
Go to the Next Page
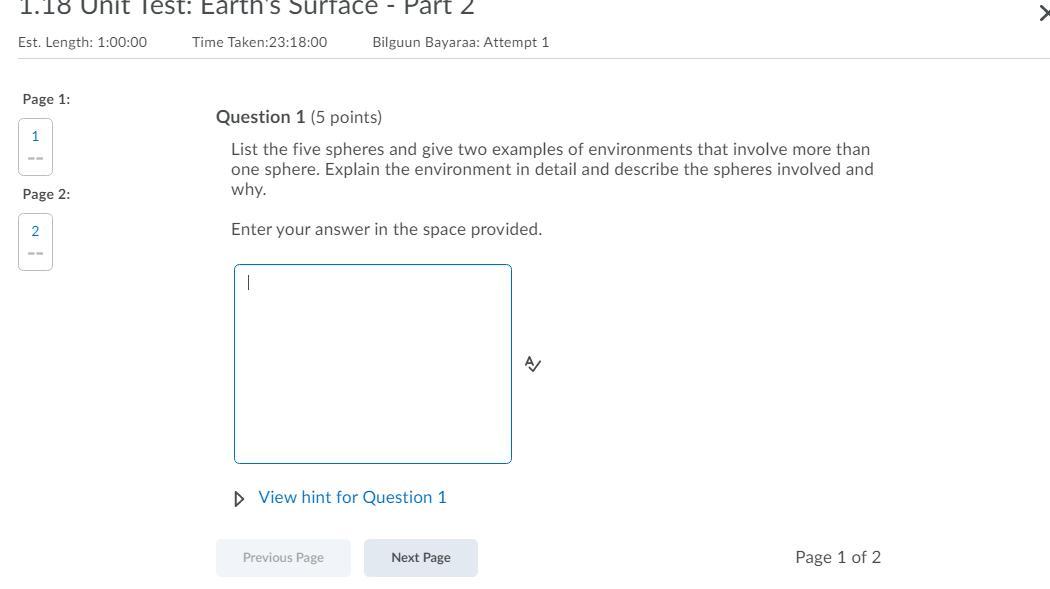[420, 557]
